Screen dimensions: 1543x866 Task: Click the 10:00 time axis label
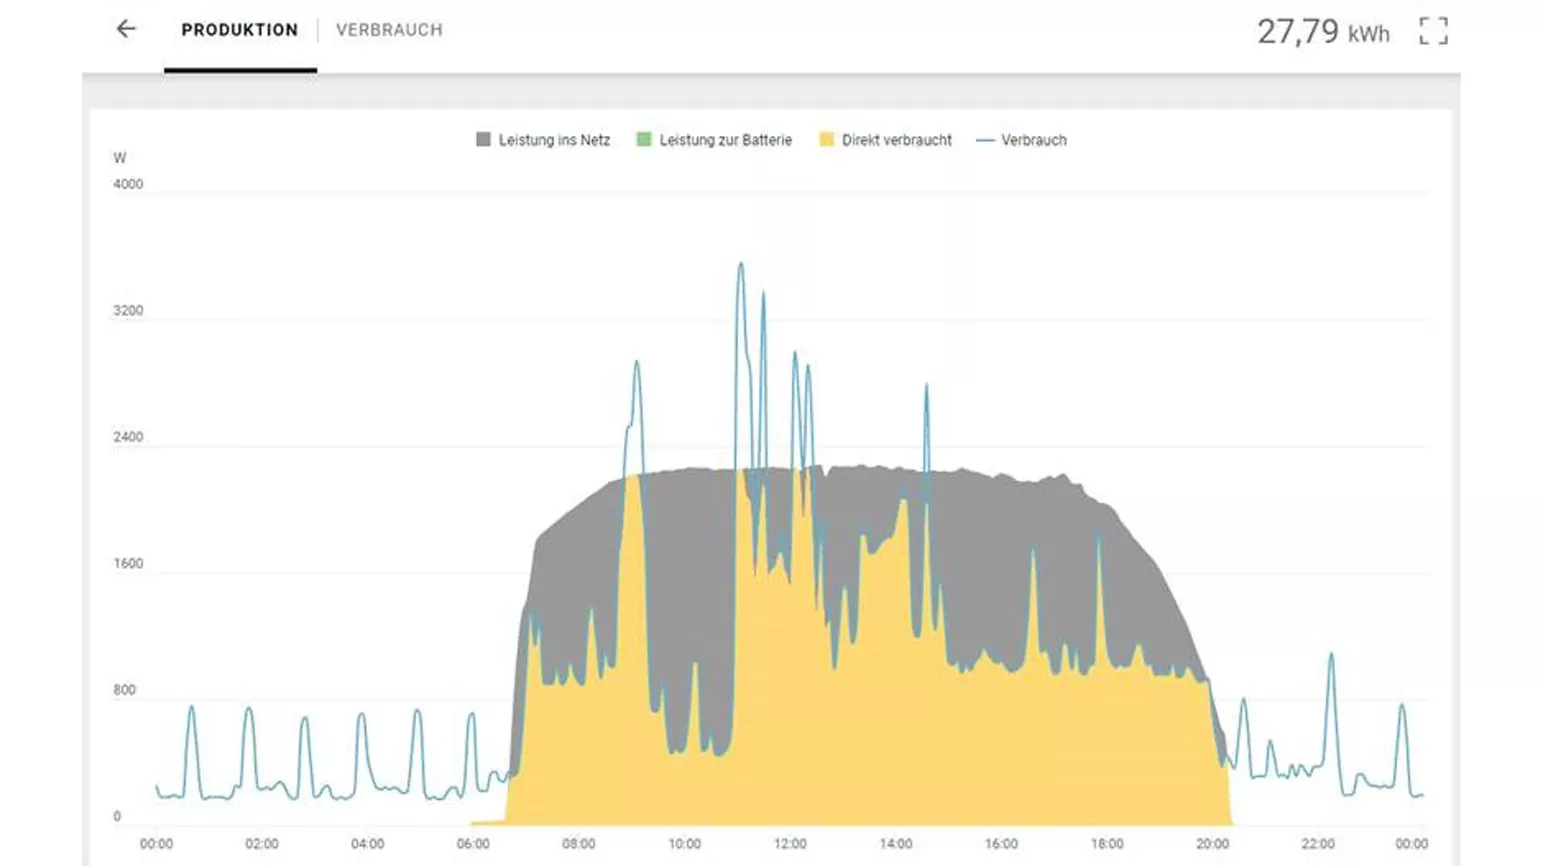(684, 844)
